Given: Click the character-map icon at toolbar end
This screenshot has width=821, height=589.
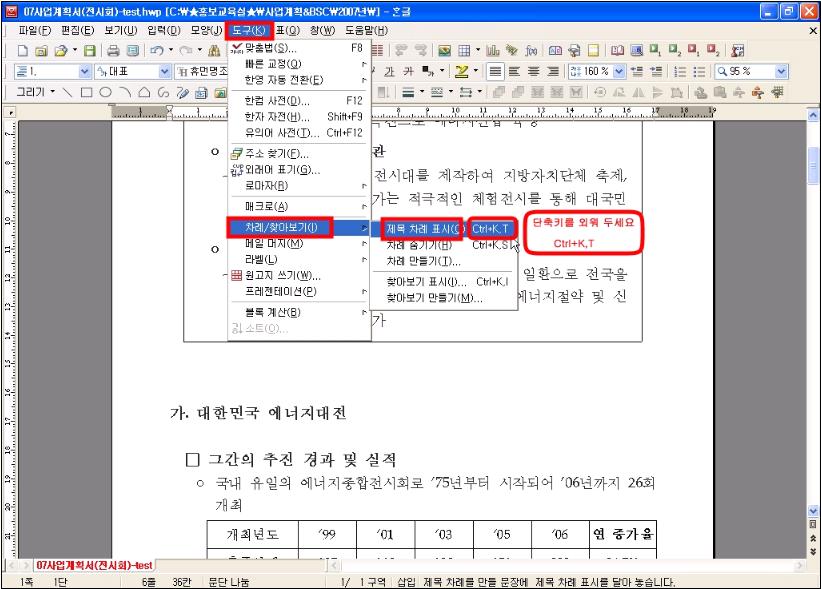Looking at the screenshot, I should click(x=738, y=51).
